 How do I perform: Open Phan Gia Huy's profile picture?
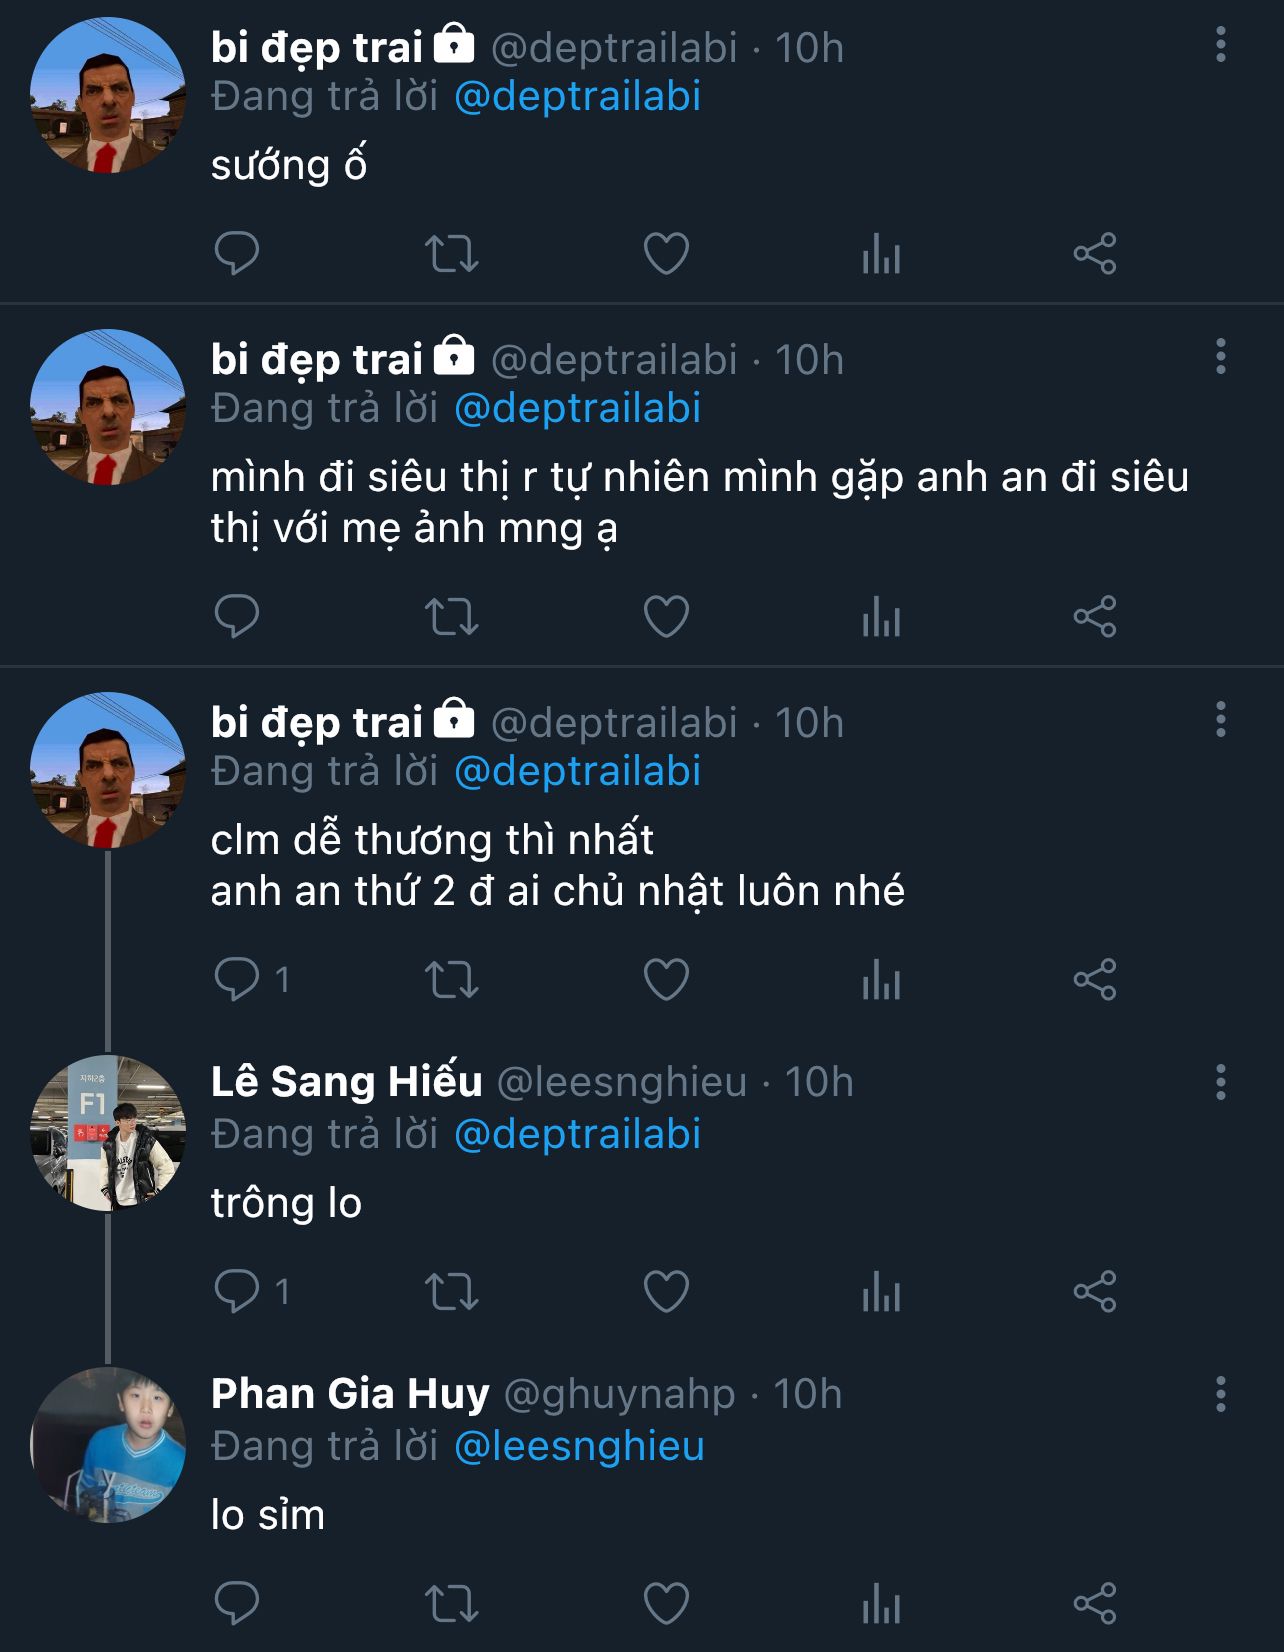(108, 1445)
